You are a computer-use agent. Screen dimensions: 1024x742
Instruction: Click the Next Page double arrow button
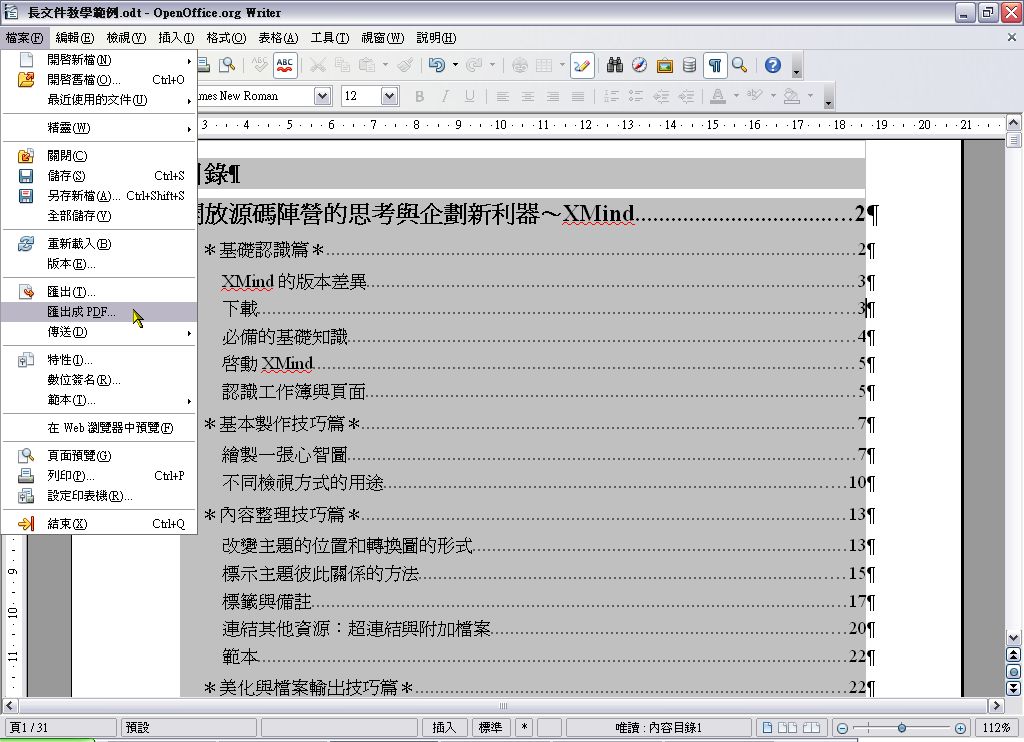click(1014, 688)
